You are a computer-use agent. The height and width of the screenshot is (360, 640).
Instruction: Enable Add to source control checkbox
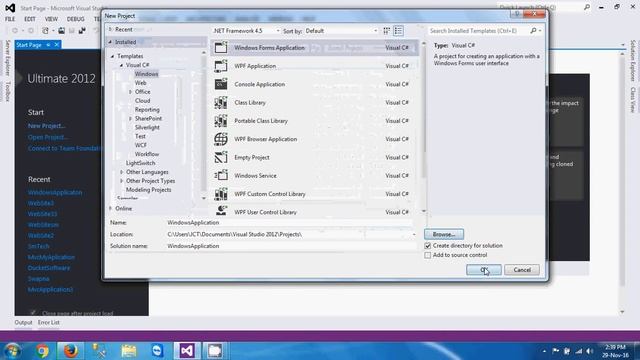click(x=428, y=255)
